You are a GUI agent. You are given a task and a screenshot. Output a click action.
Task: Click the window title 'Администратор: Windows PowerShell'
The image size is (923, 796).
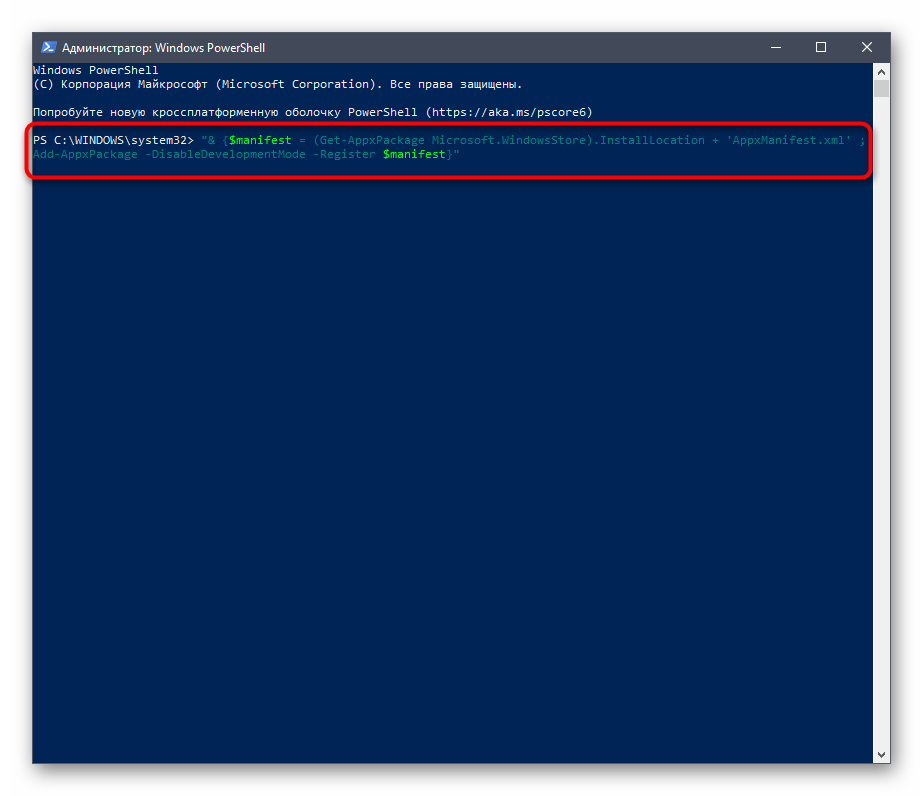[x=163, y=48]
